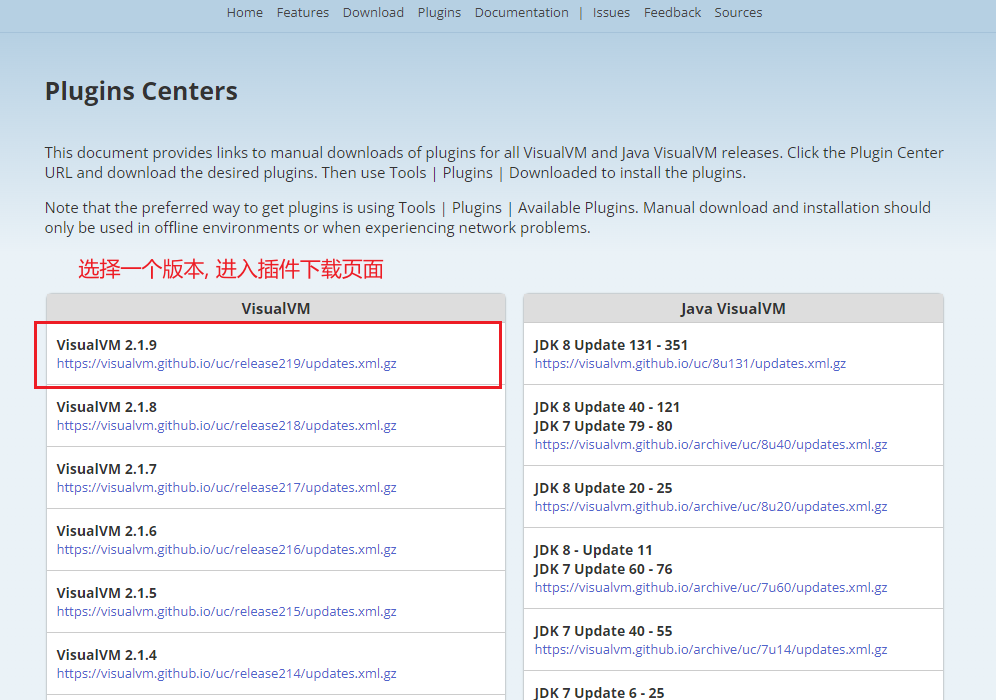
Task: Visit the Issues page
Action: point(611,13)
